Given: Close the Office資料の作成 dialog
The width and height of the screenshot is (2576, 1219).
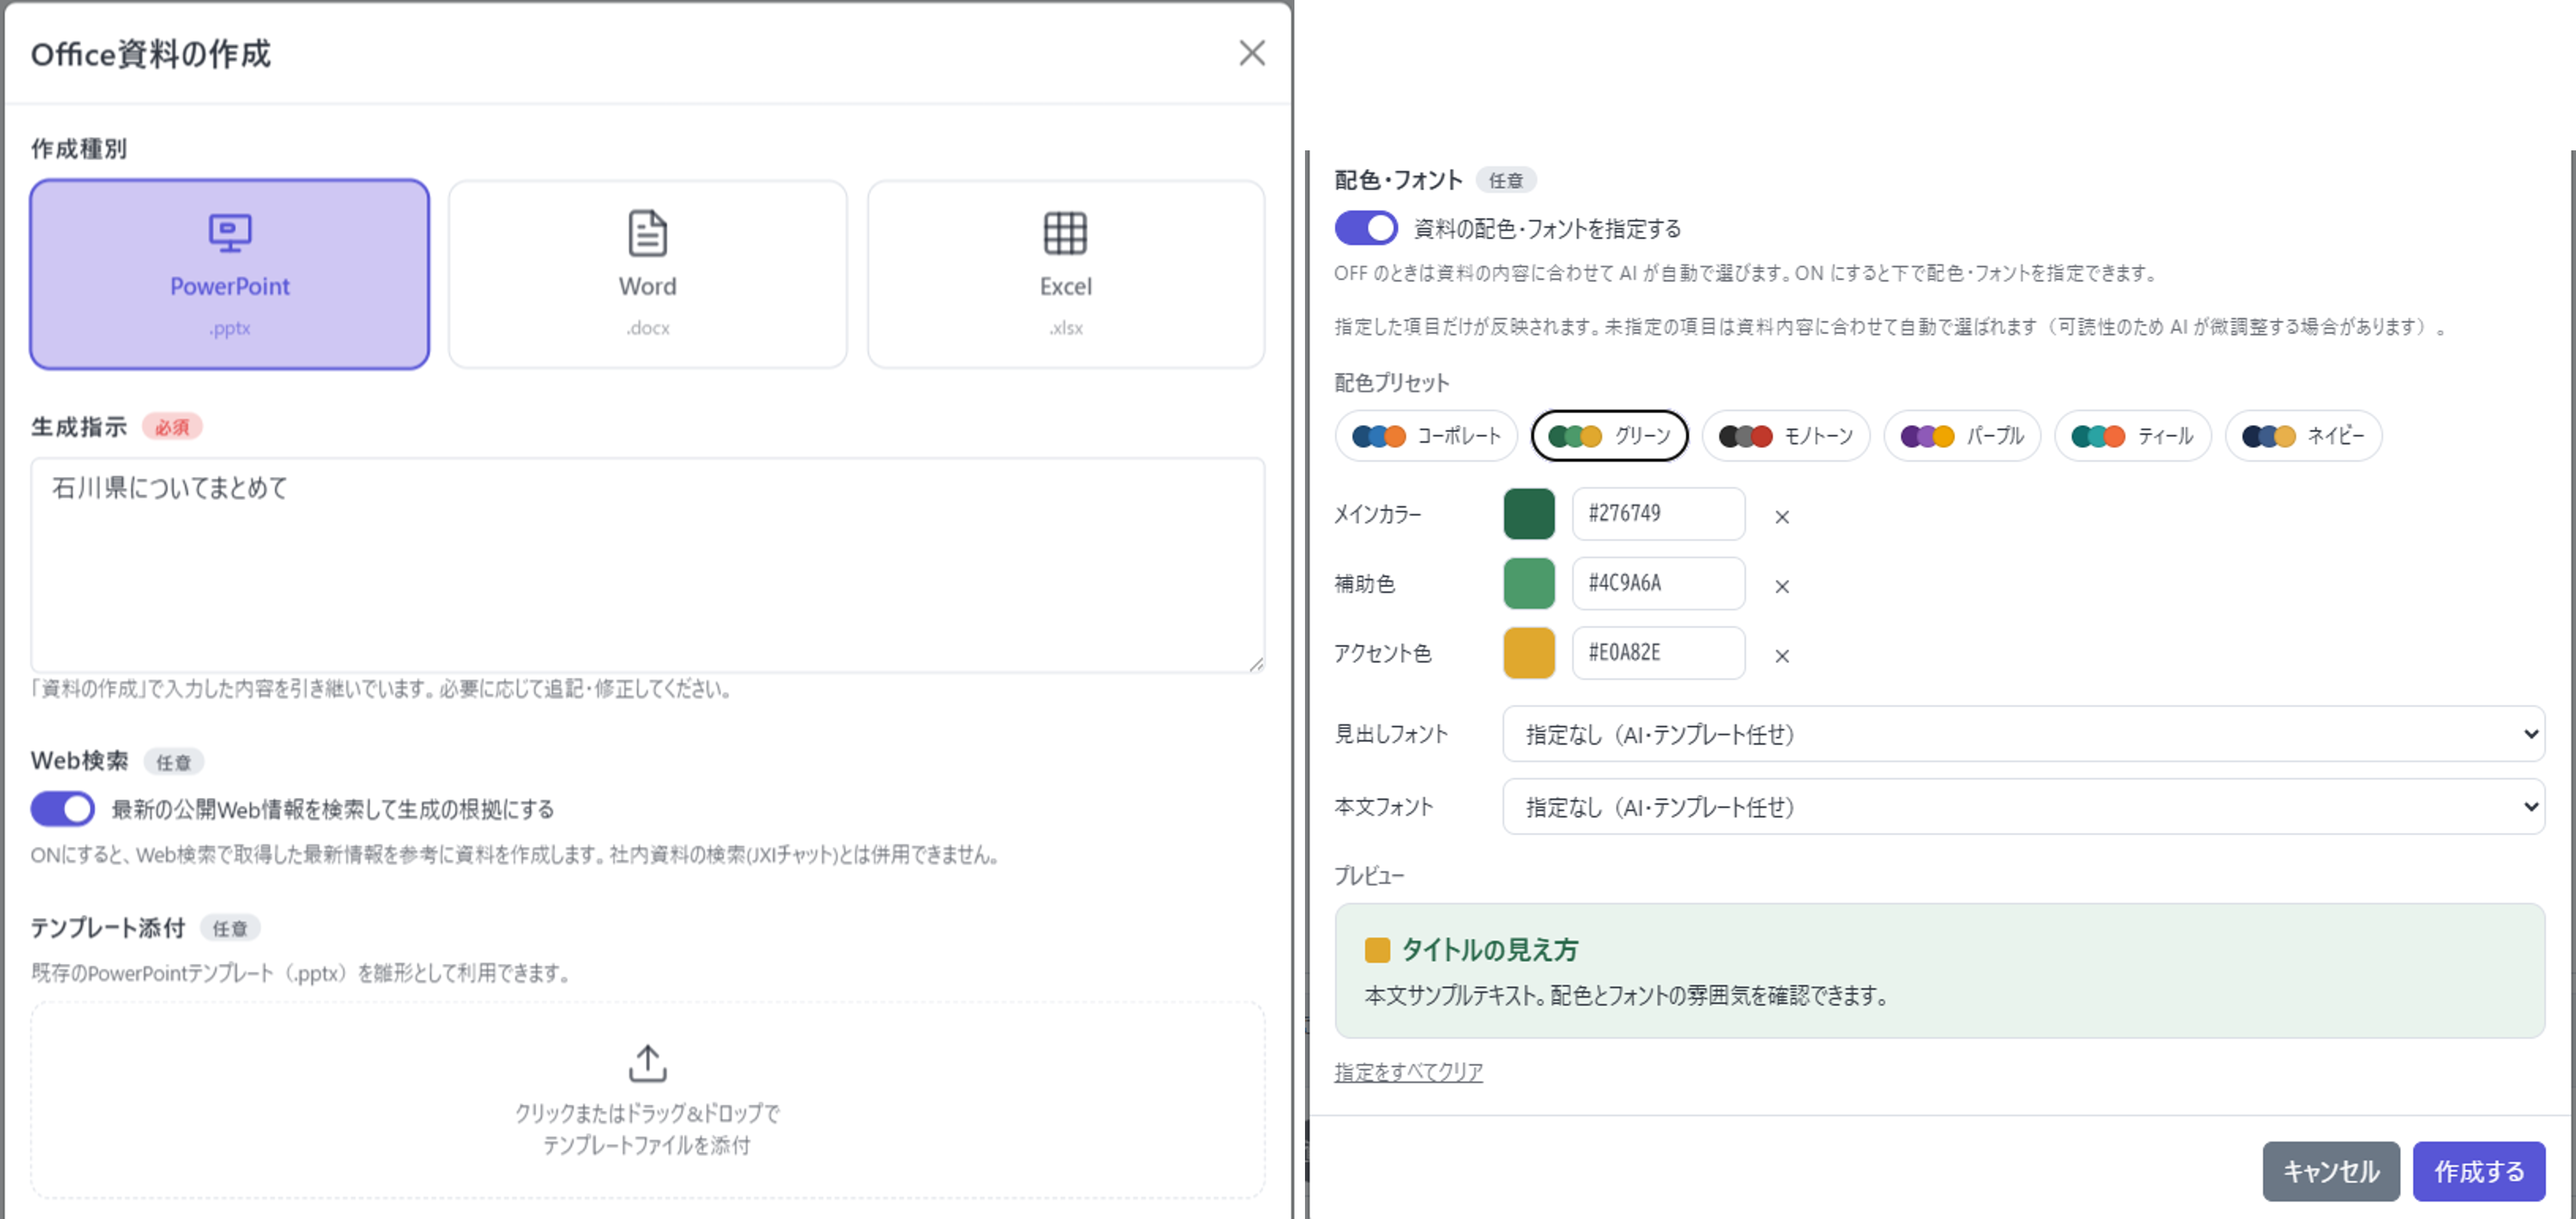Looking at the screenshot, I should click(x=1251, y=53).
